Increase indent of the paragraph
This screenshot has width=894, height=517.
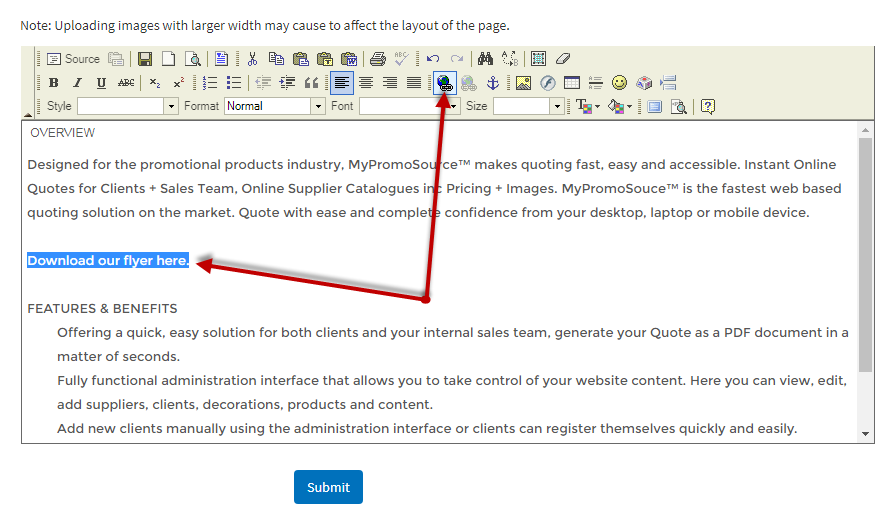click(287, 83)
